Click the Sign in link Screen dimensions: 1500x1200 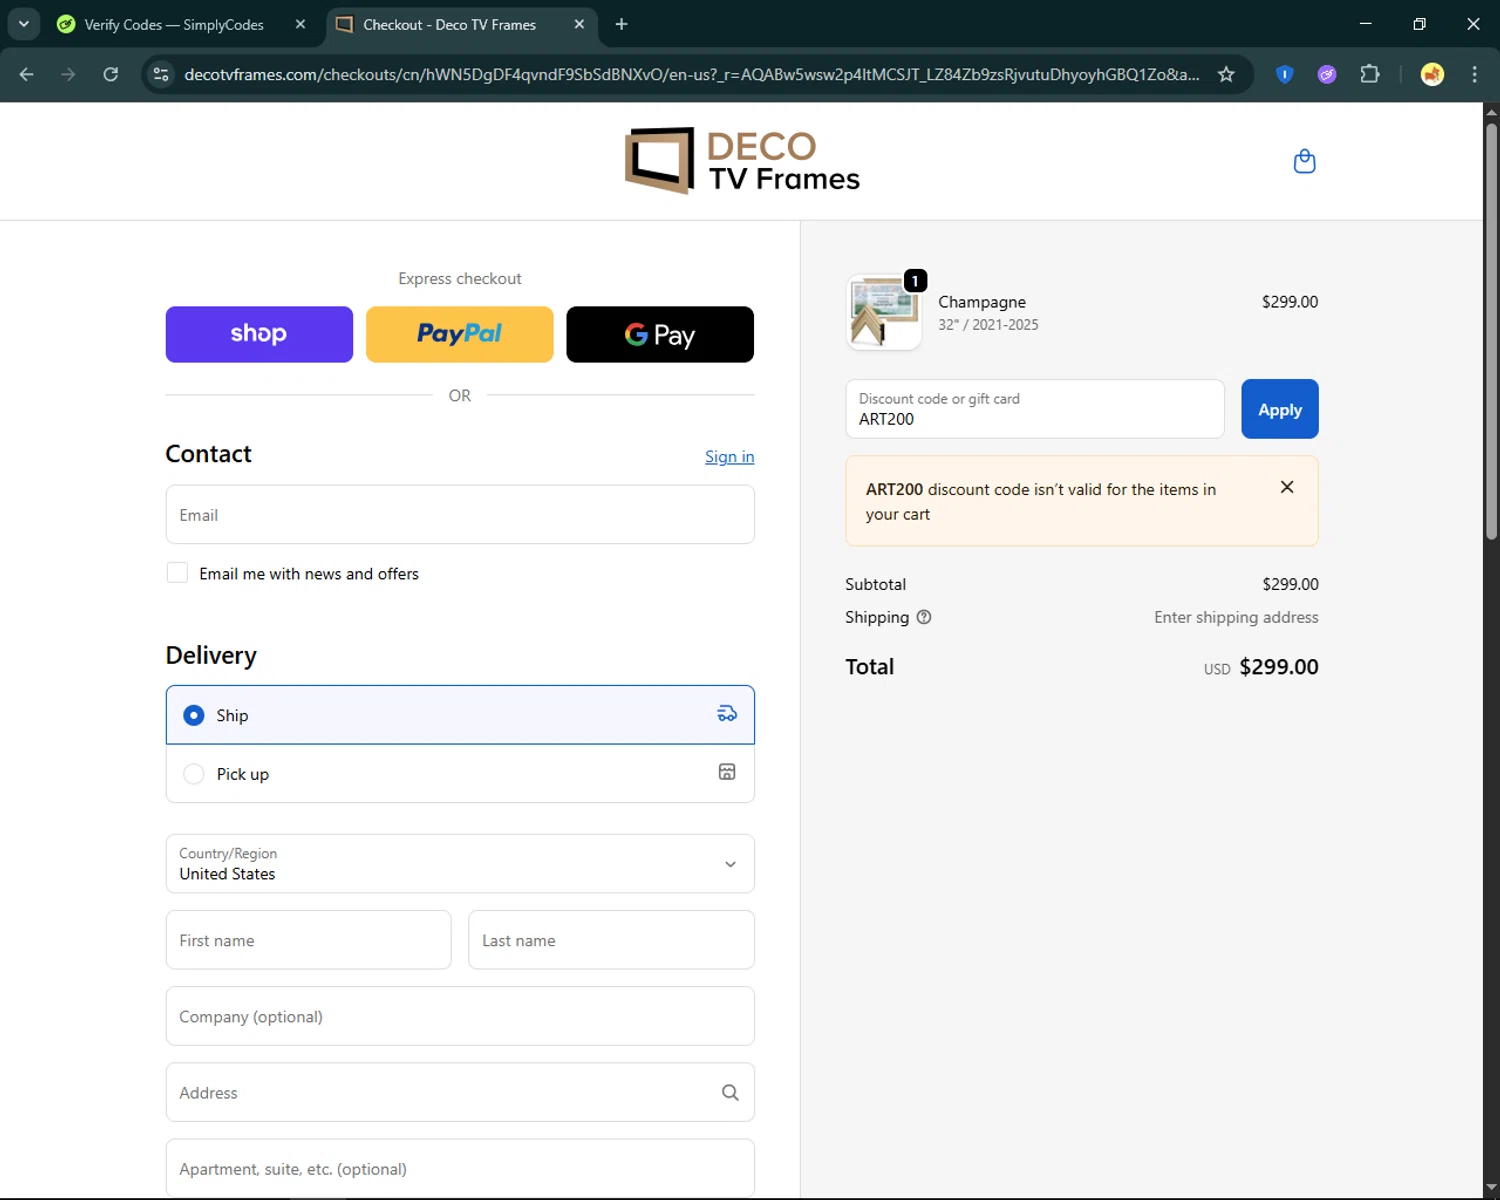tap(729, 457)
